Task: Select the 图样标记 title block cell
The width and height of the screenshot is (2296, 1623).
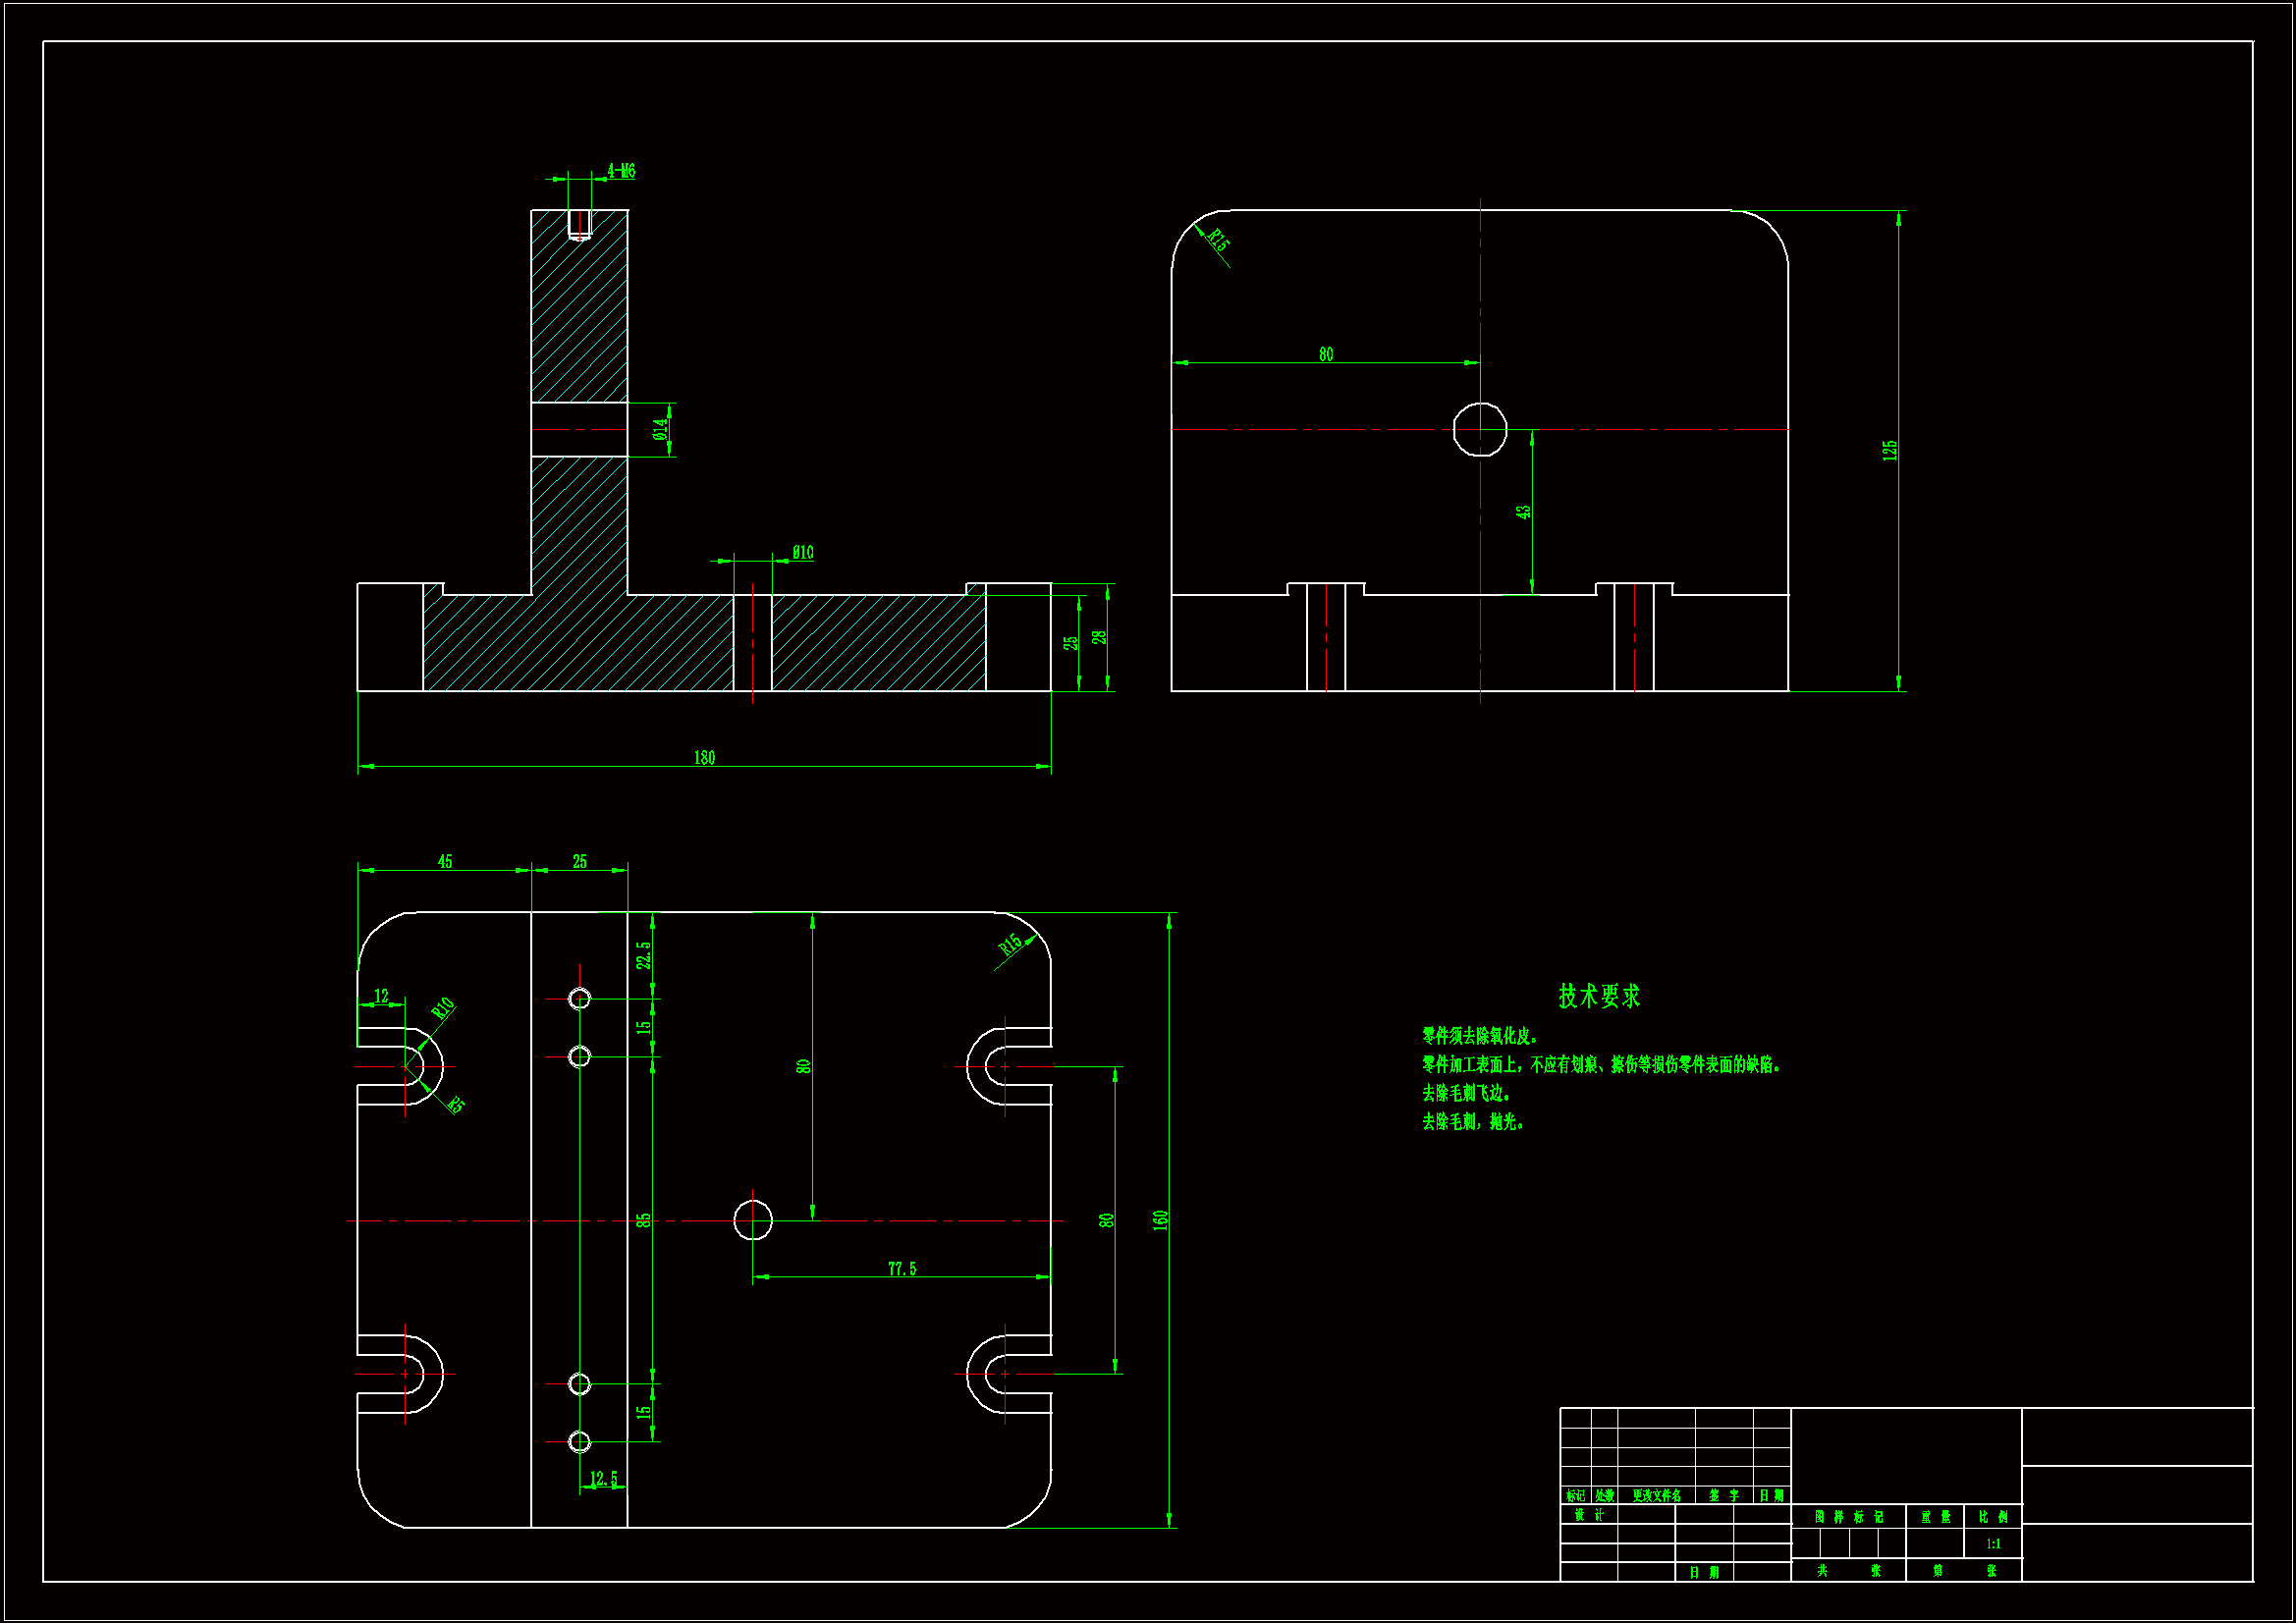Action: [x=1848, y=1517]
